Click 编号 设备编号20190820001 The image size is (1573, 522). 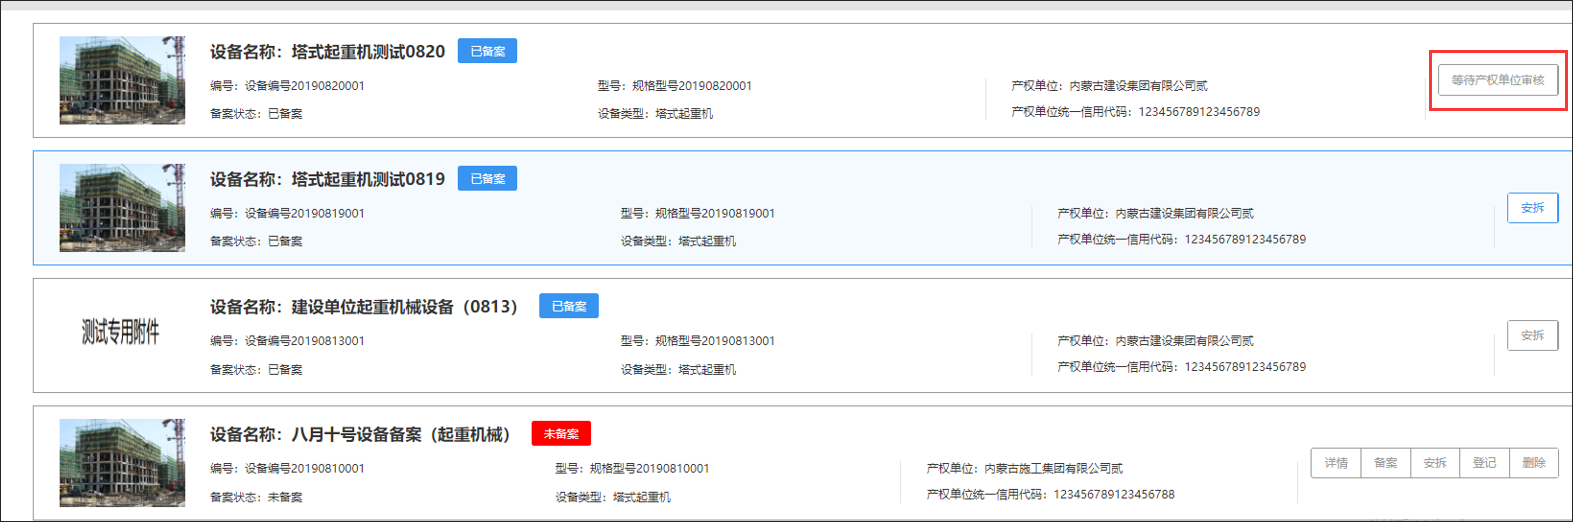pos(287,86)
